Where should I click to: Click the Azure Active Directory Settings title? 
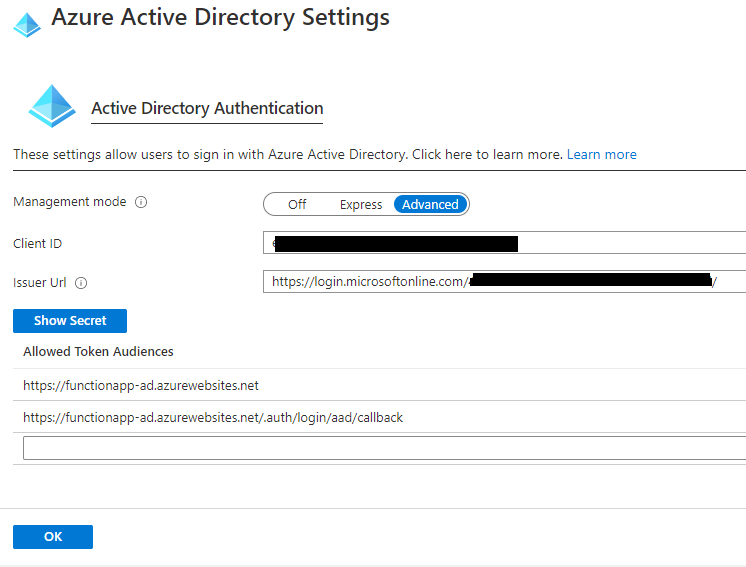coord(220,18)
